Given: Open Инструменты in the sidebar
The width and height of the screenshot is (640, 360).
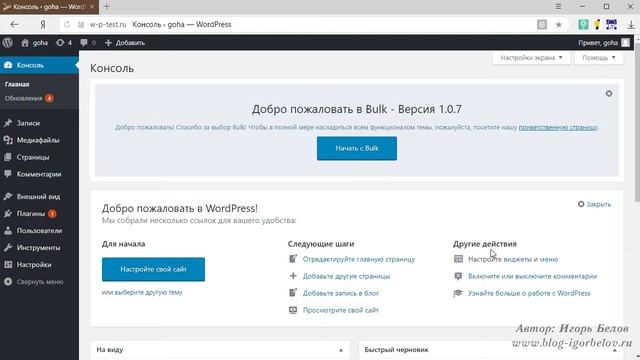Looking at the screenshot, I should (x=39, y=248).
